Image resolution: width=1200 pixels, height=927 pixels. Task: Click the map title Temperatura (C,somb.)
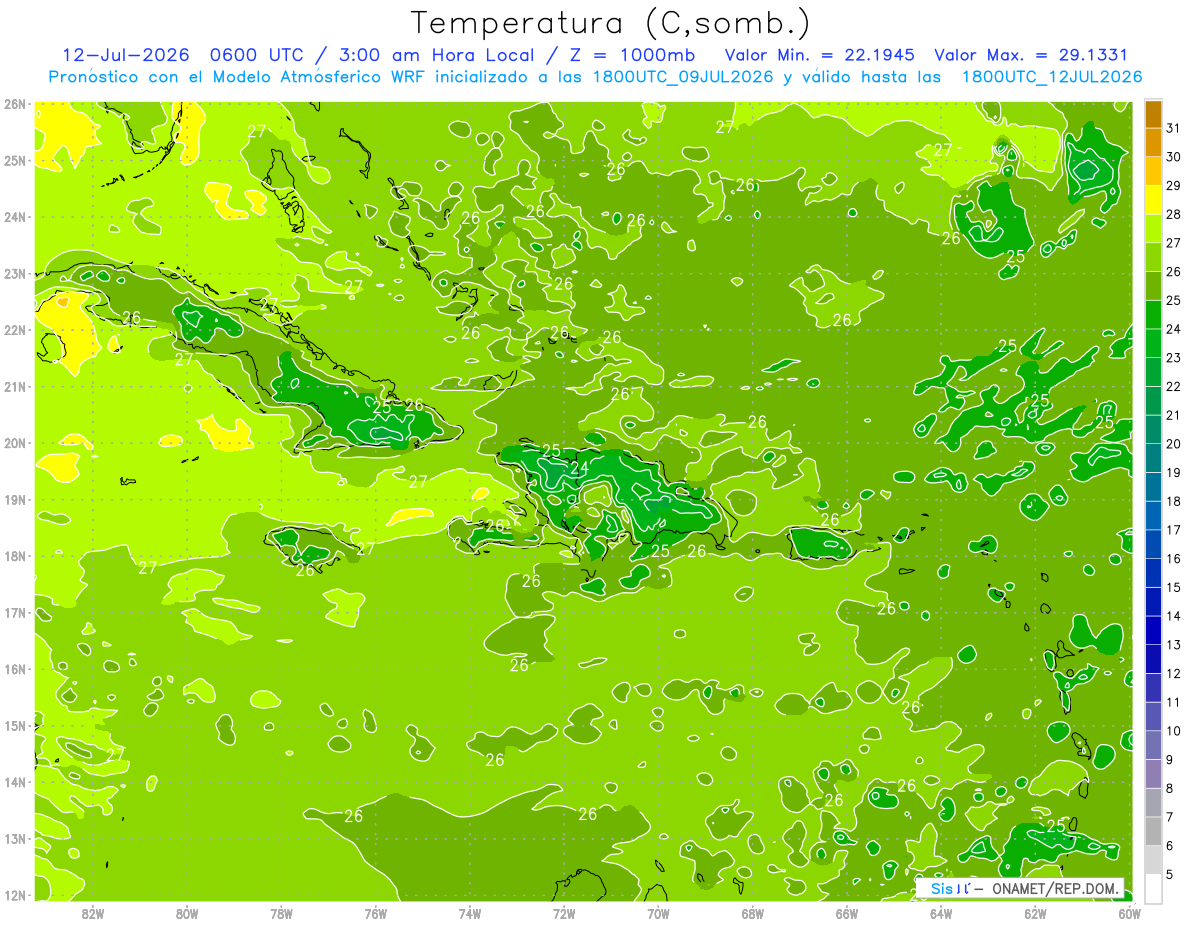coord(611,22)
